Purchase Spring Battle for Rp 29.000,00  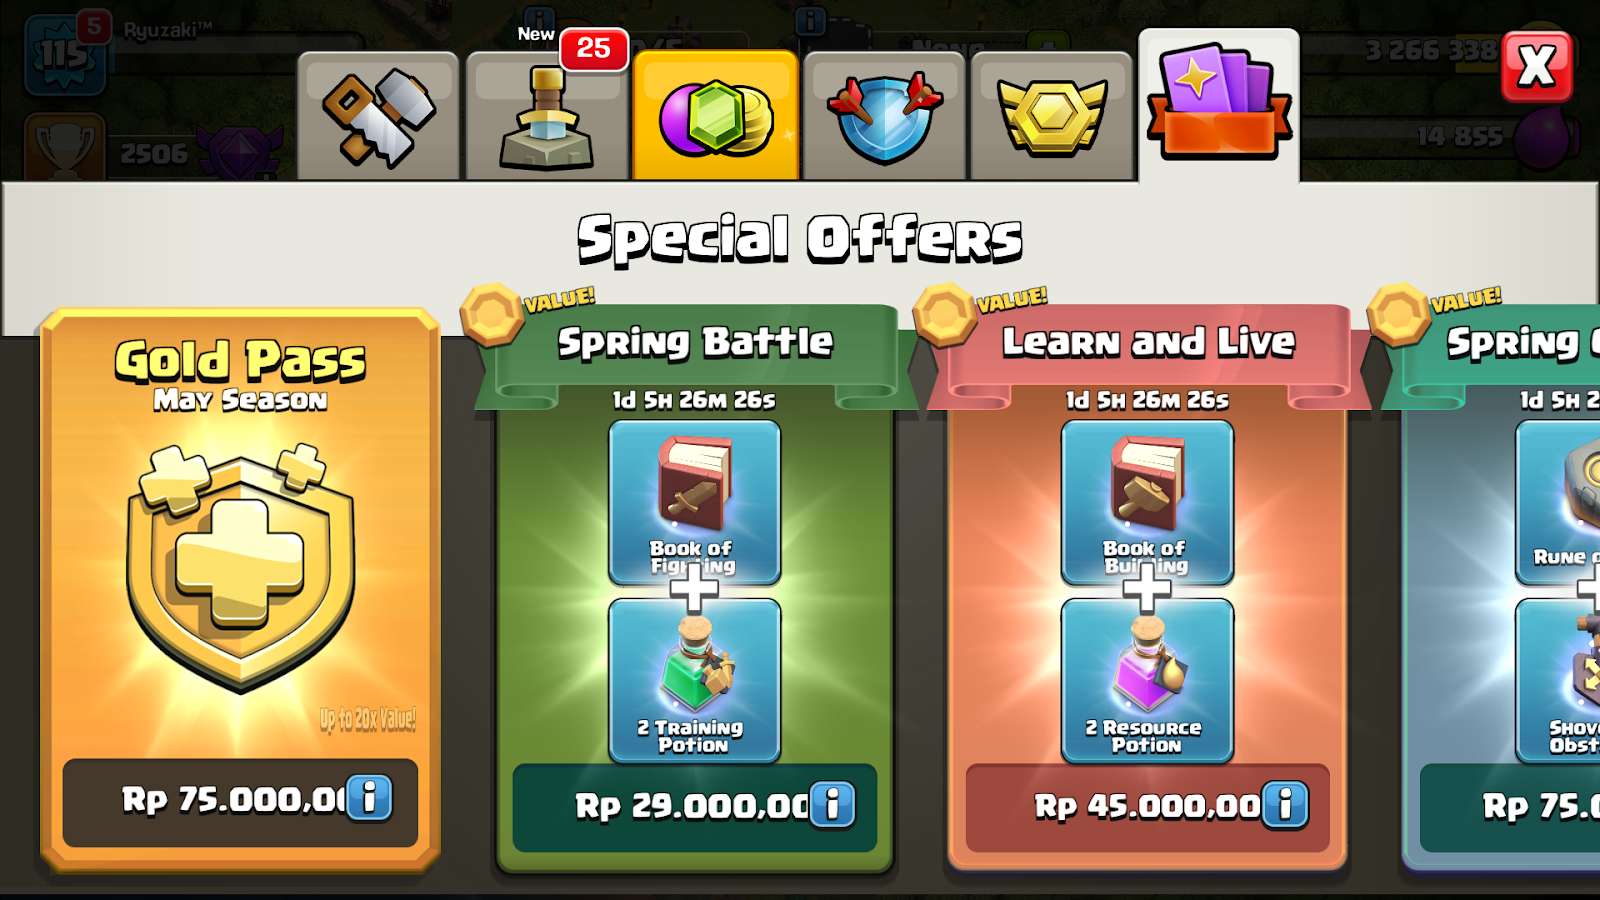[x=694, y=808]
